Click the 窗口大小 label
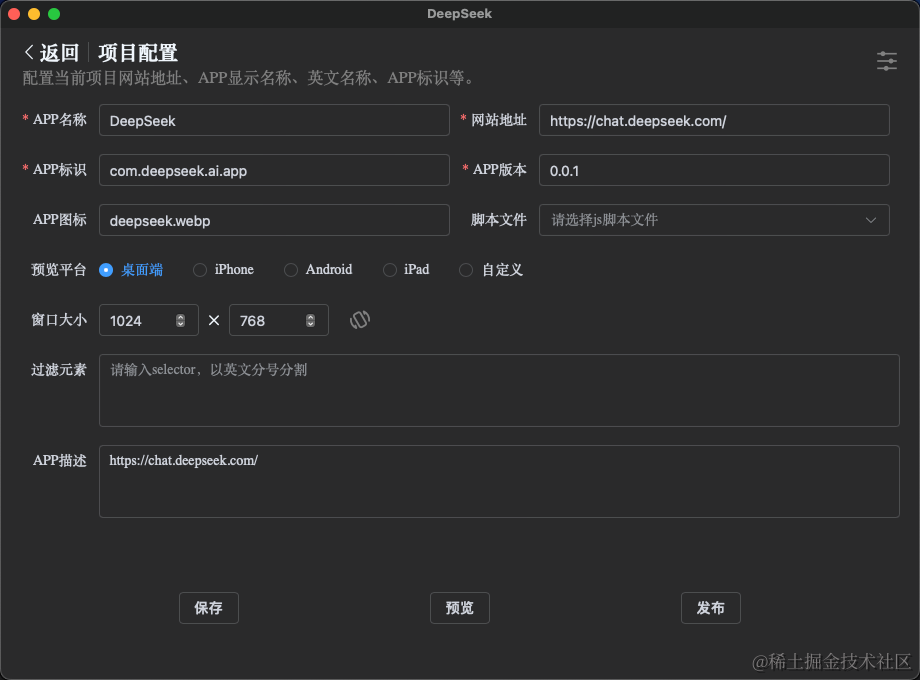The image size is (920, 680). (59, 320)
